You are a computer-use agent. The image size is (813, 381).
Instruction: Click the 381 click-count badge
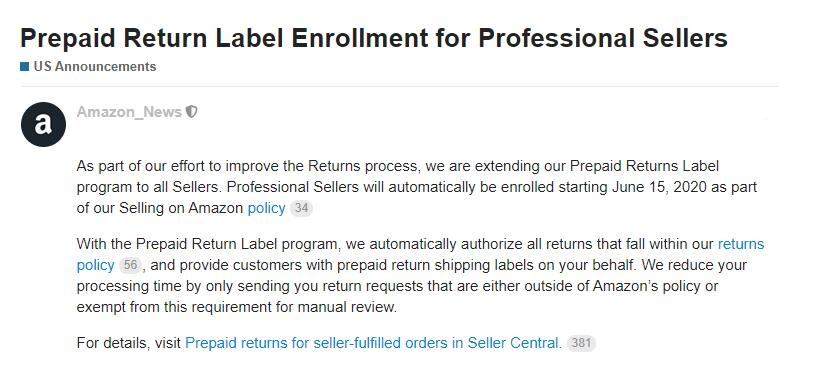click(581, 343)
